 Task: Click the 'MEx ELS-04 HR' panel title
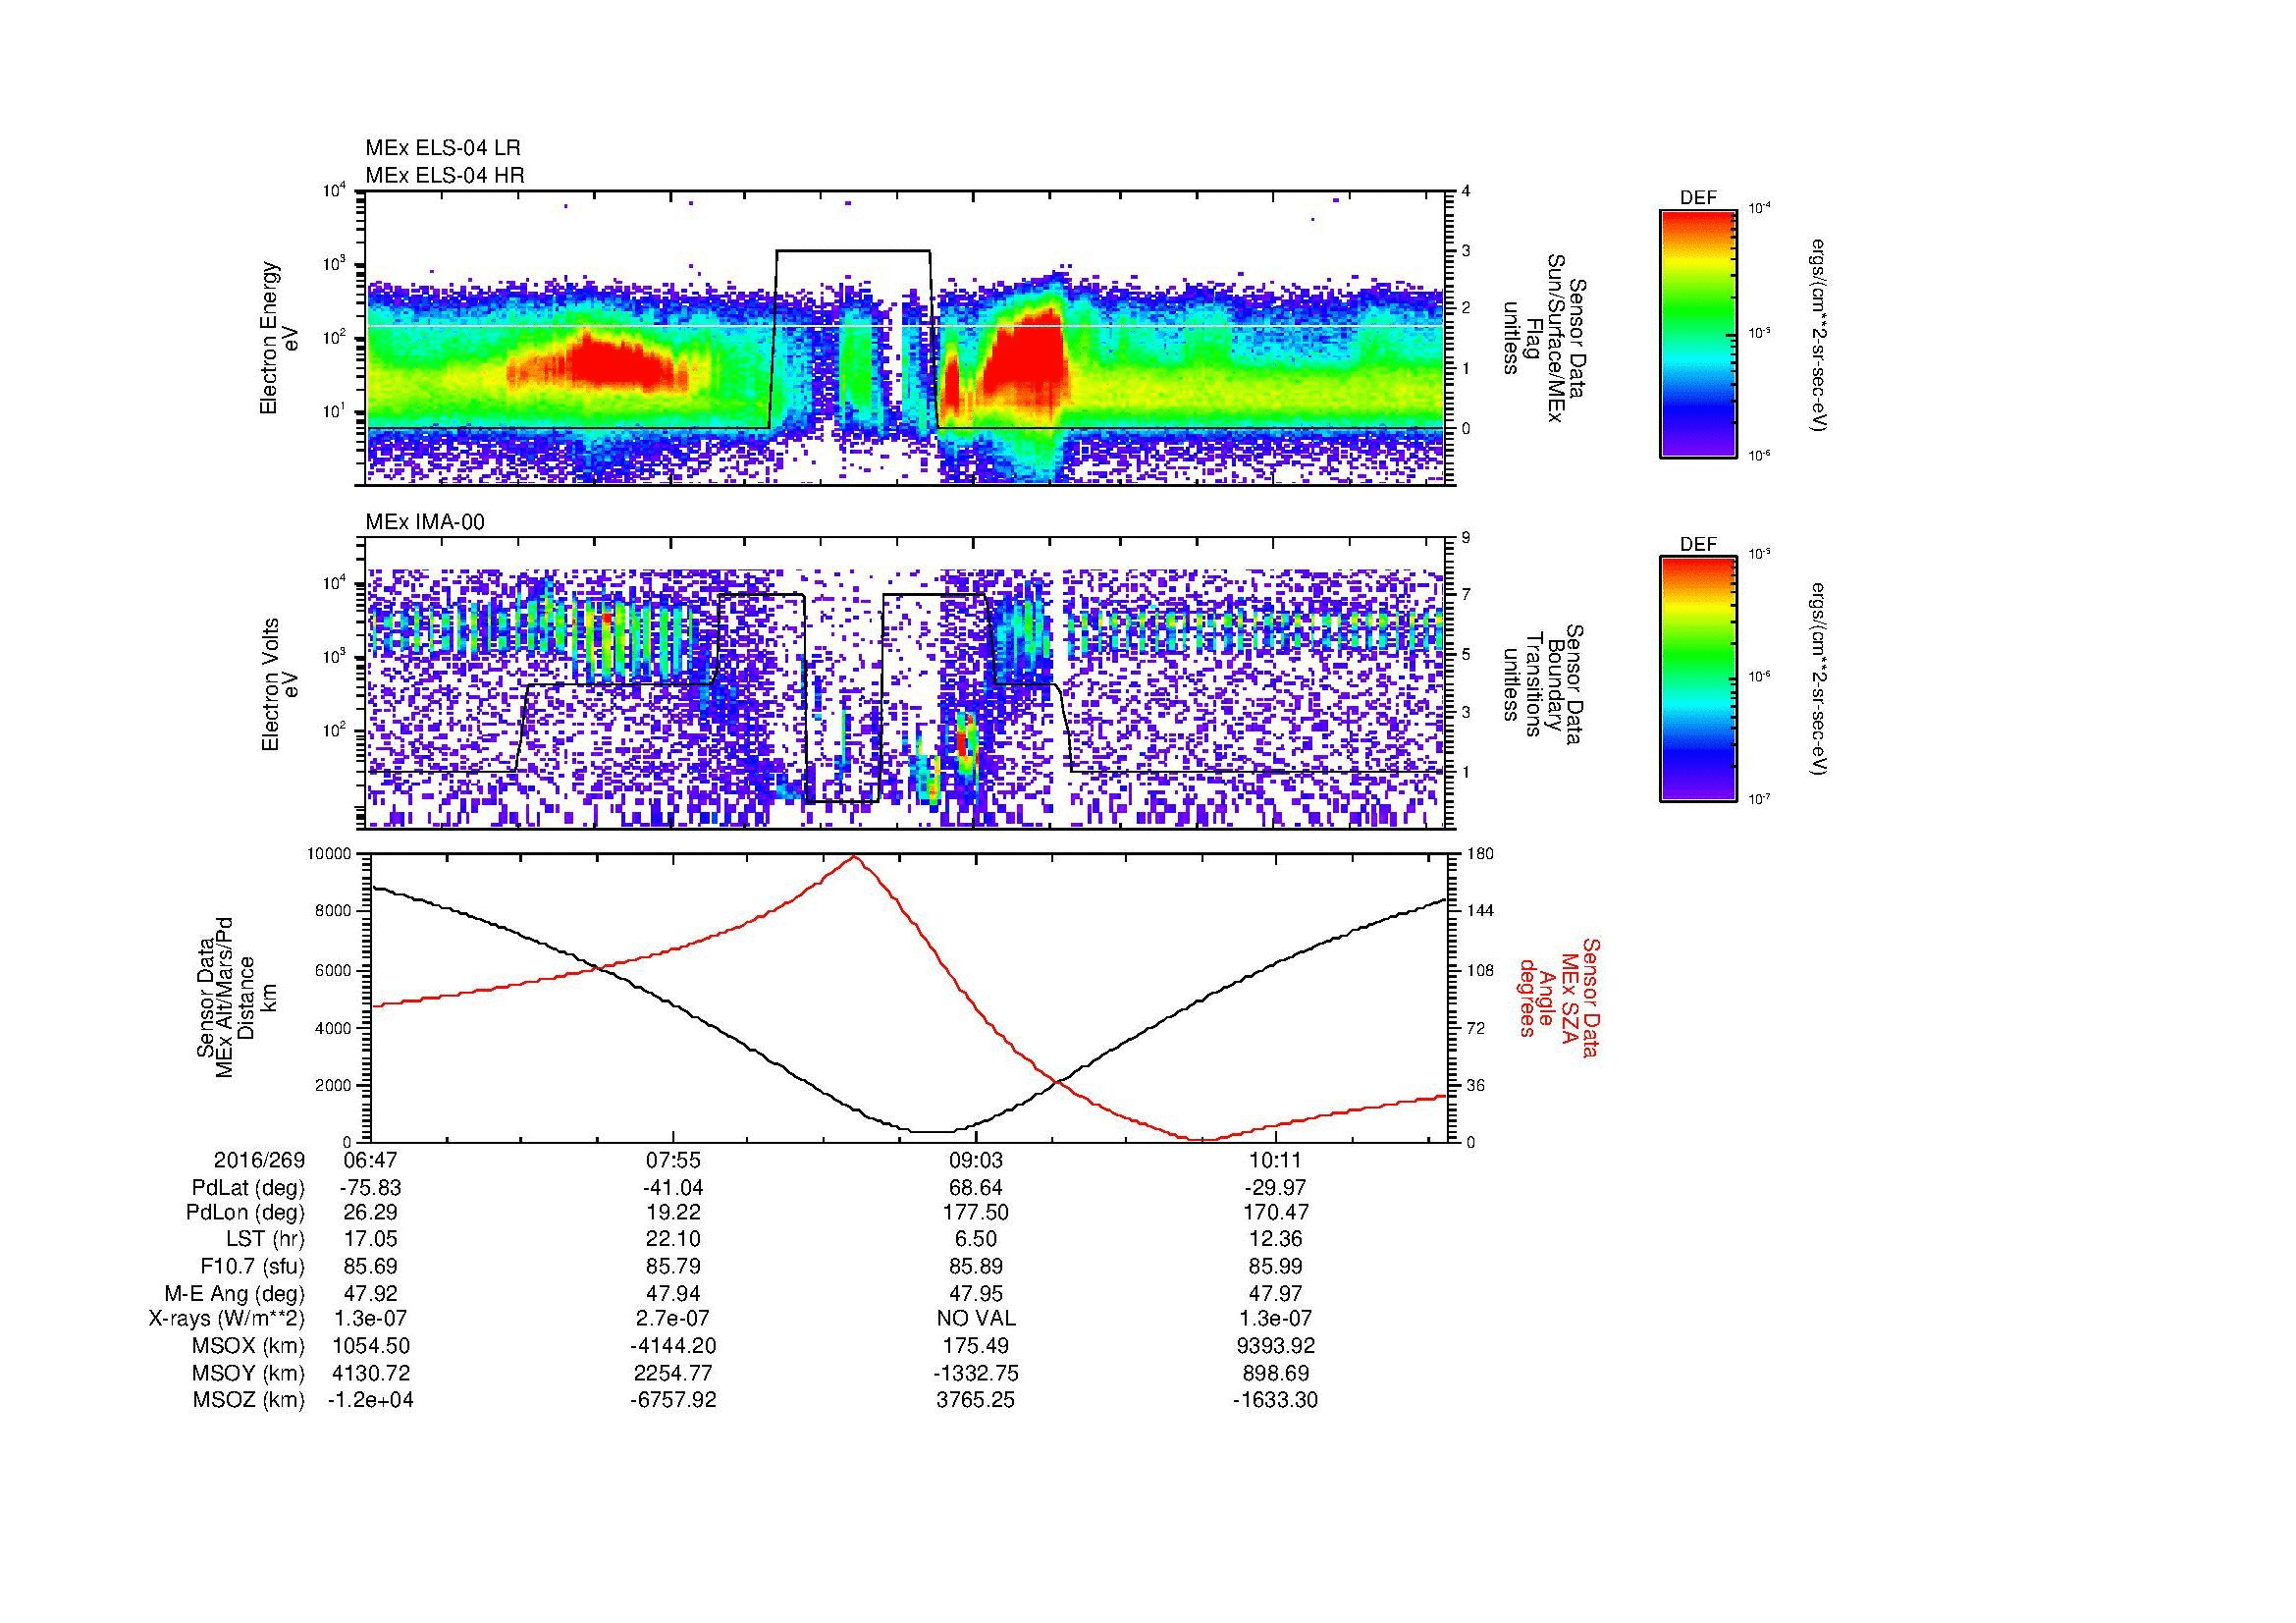445,176
